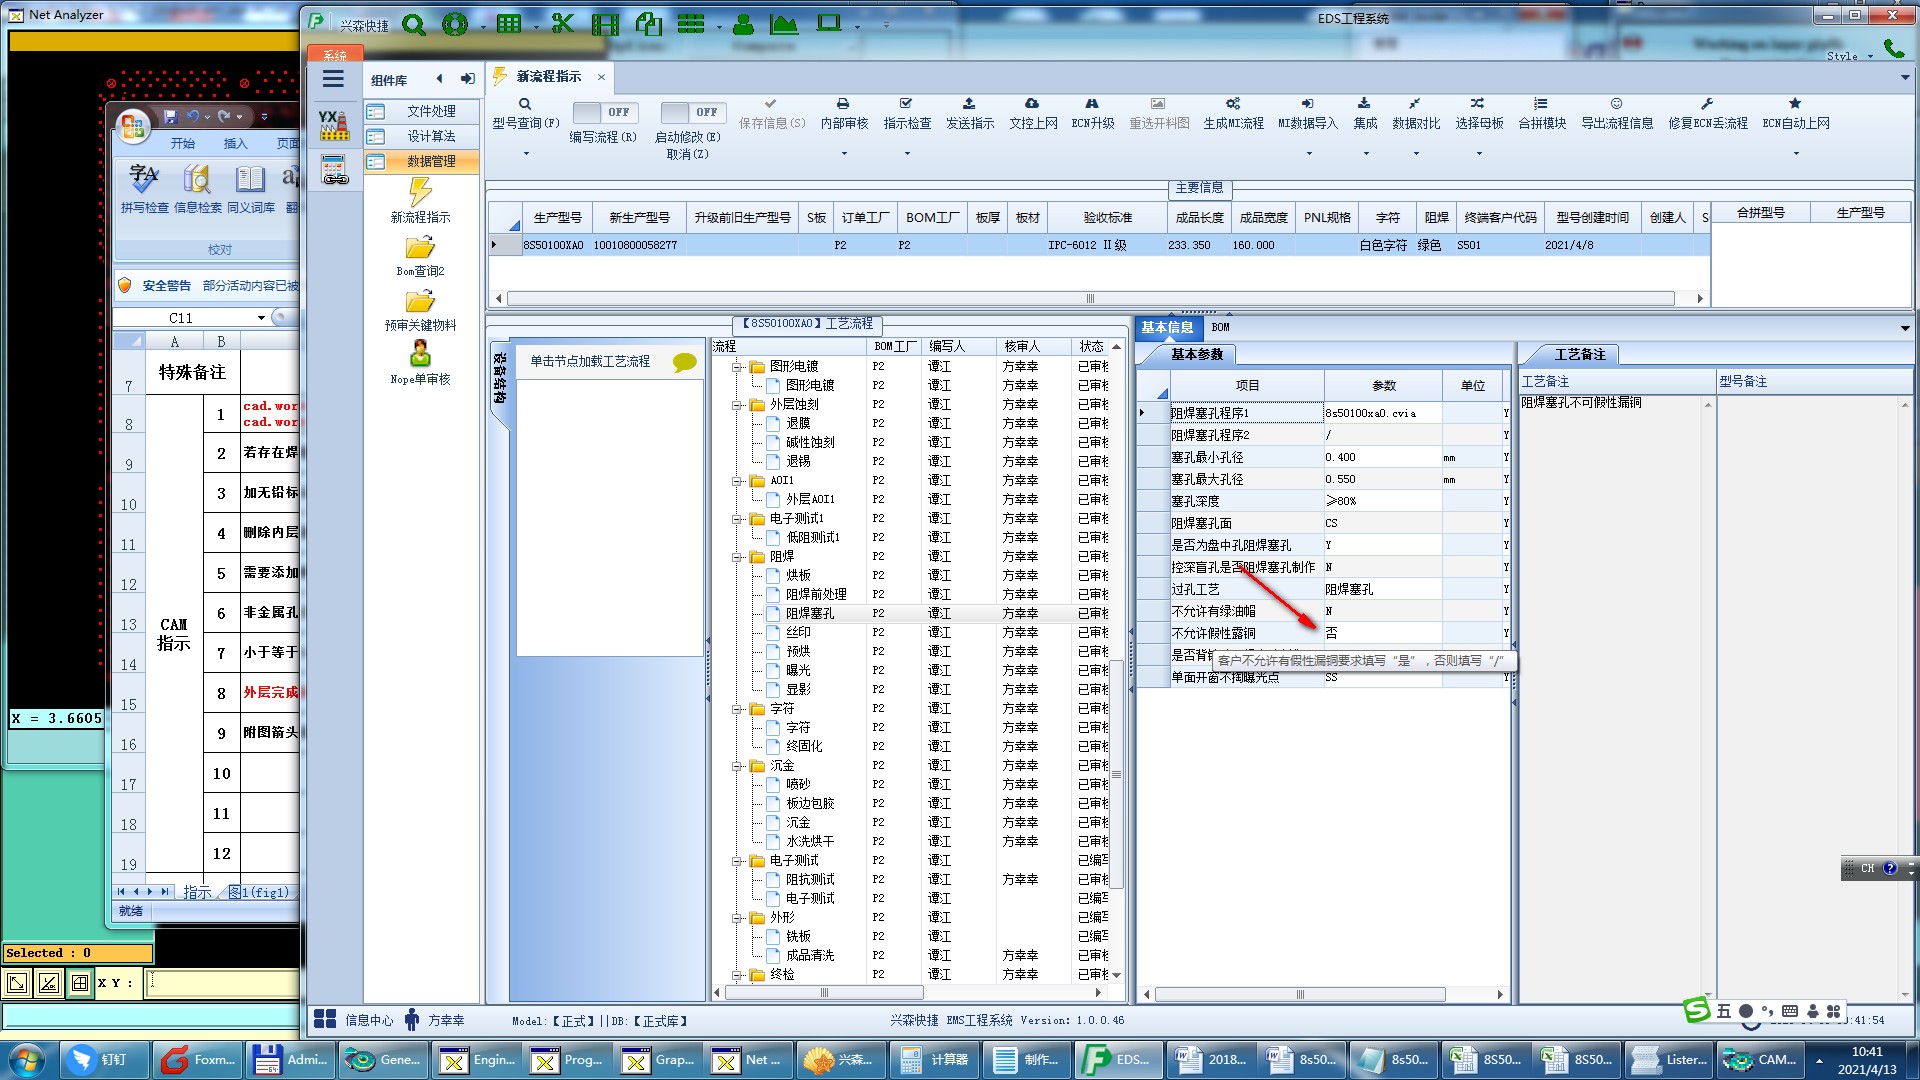This screenshot has width=1920, height=1080.
Task: Collapse the 沉金 process folder node
Action: [x=737, y=766]
